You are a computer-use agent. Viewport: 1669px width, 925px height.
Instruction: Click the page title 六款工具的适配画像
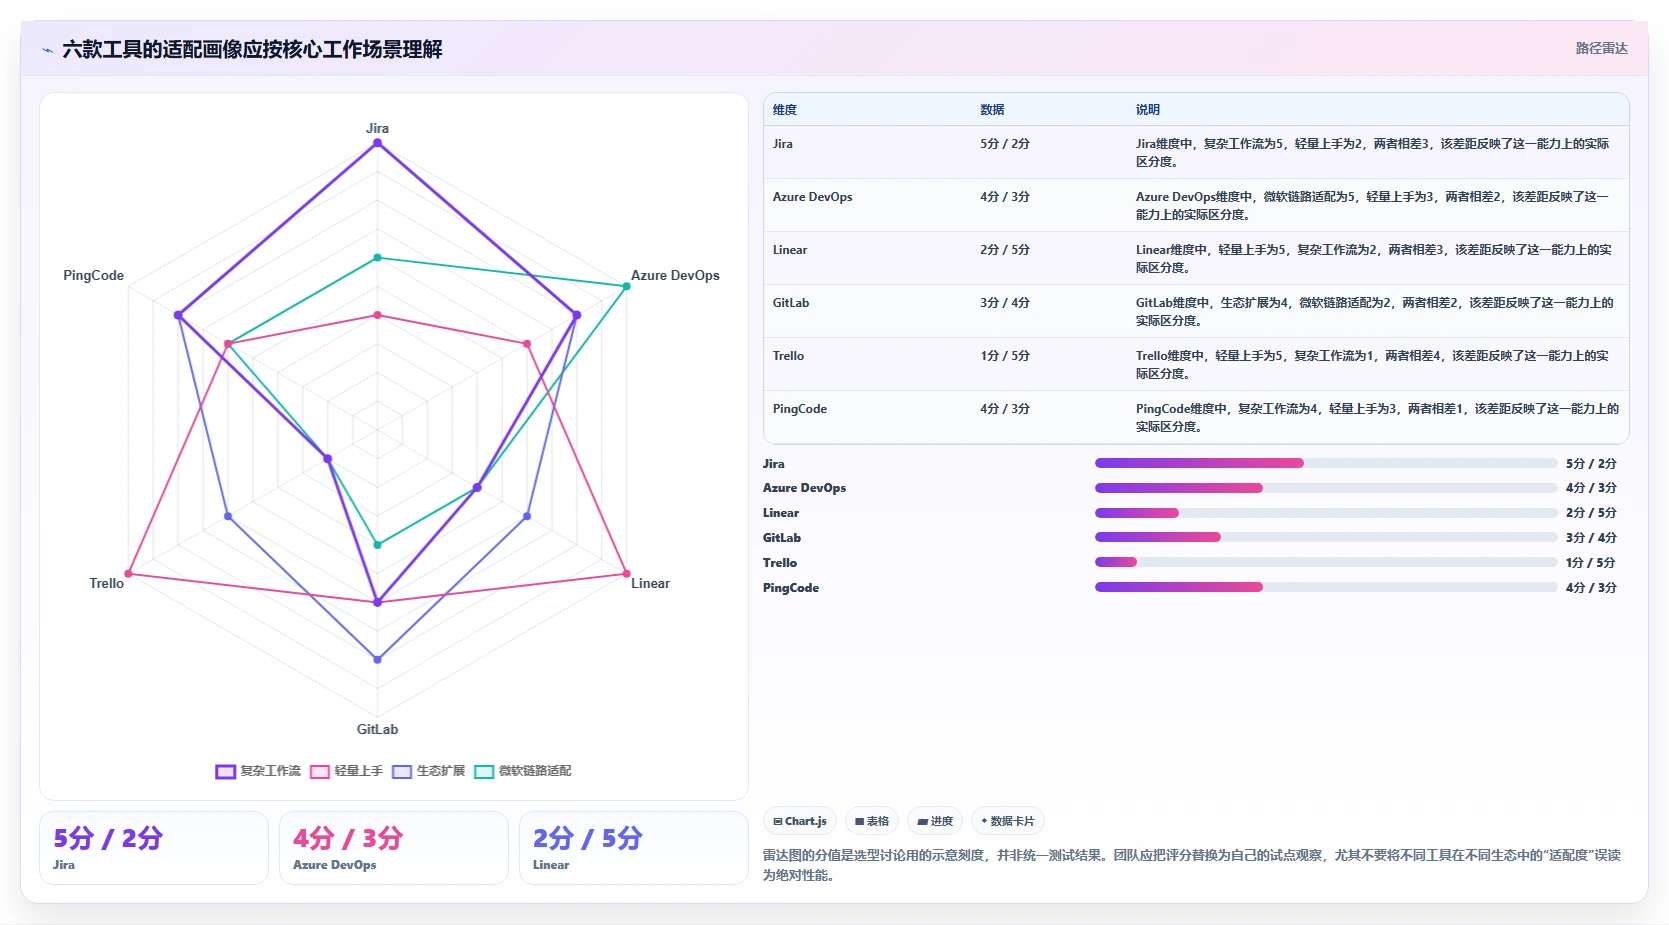pos(252,50)
